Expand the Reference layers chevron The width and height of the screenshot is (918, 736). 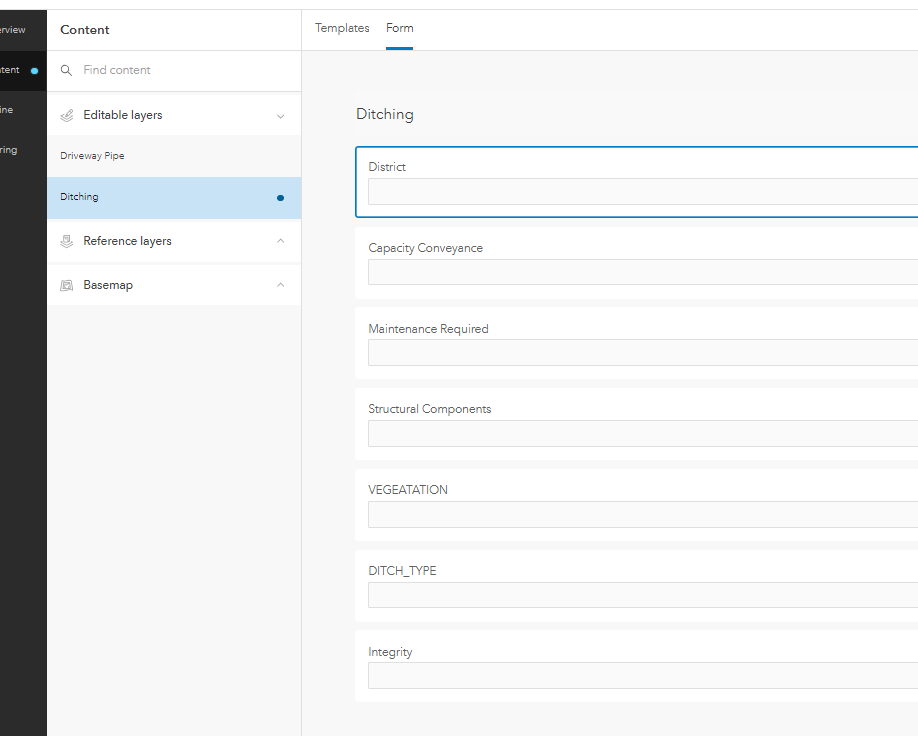coord(280,241)
